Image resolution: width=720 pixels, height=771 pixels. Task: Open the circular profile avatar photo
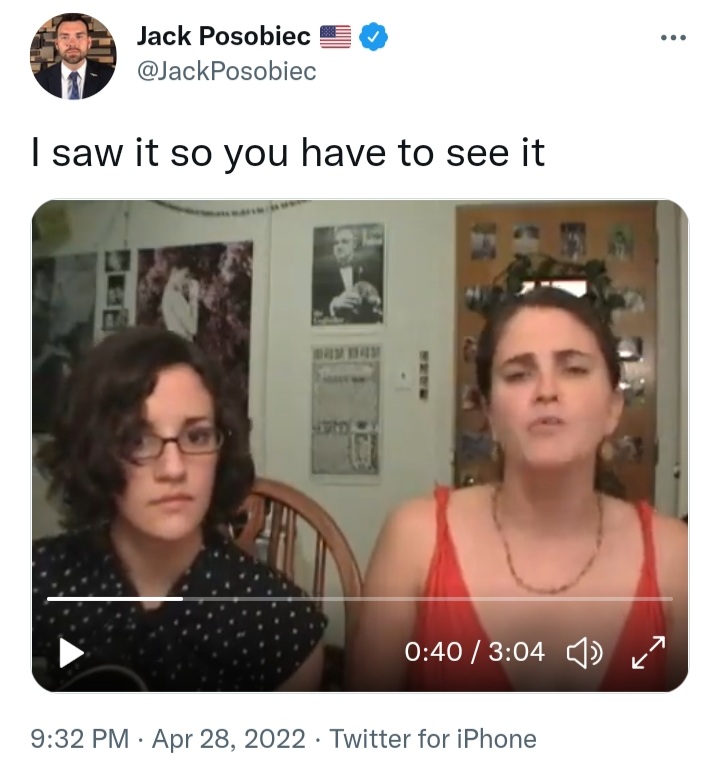[x=73, y=56]
